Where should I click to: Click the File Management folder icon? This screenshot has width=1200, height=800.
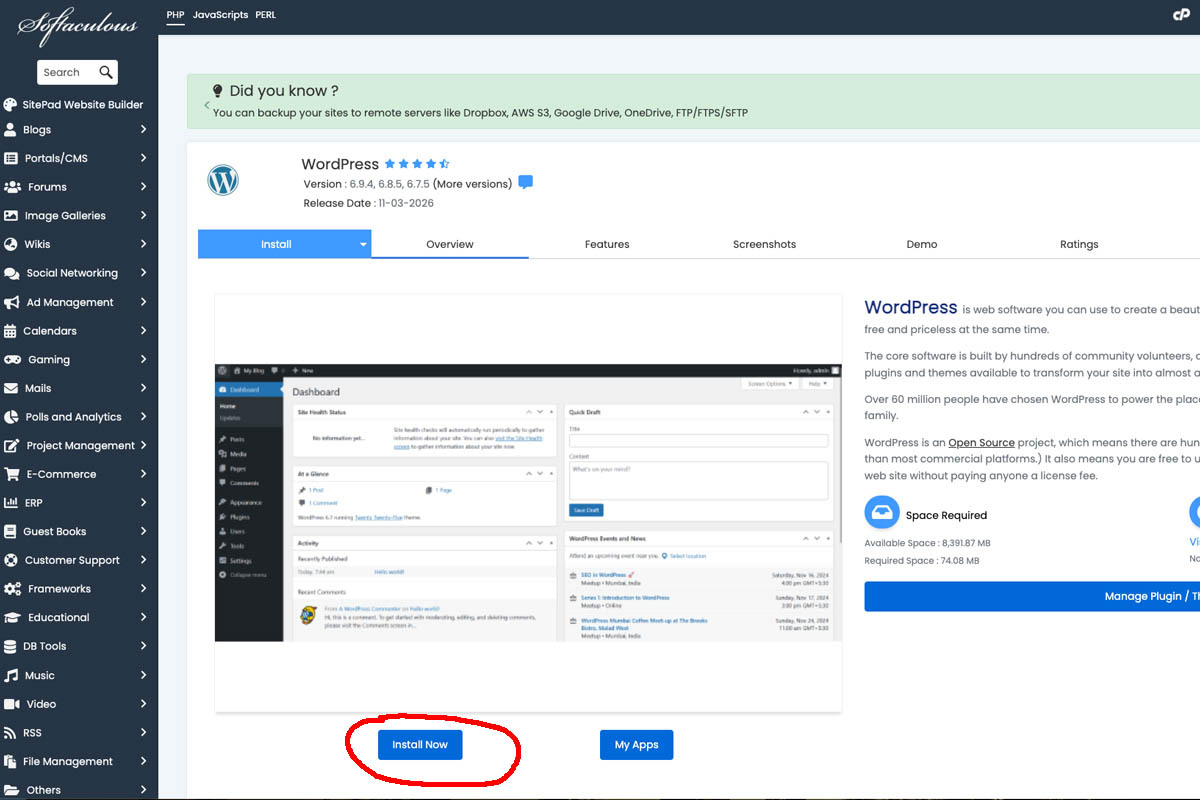(x=11, y=762)
